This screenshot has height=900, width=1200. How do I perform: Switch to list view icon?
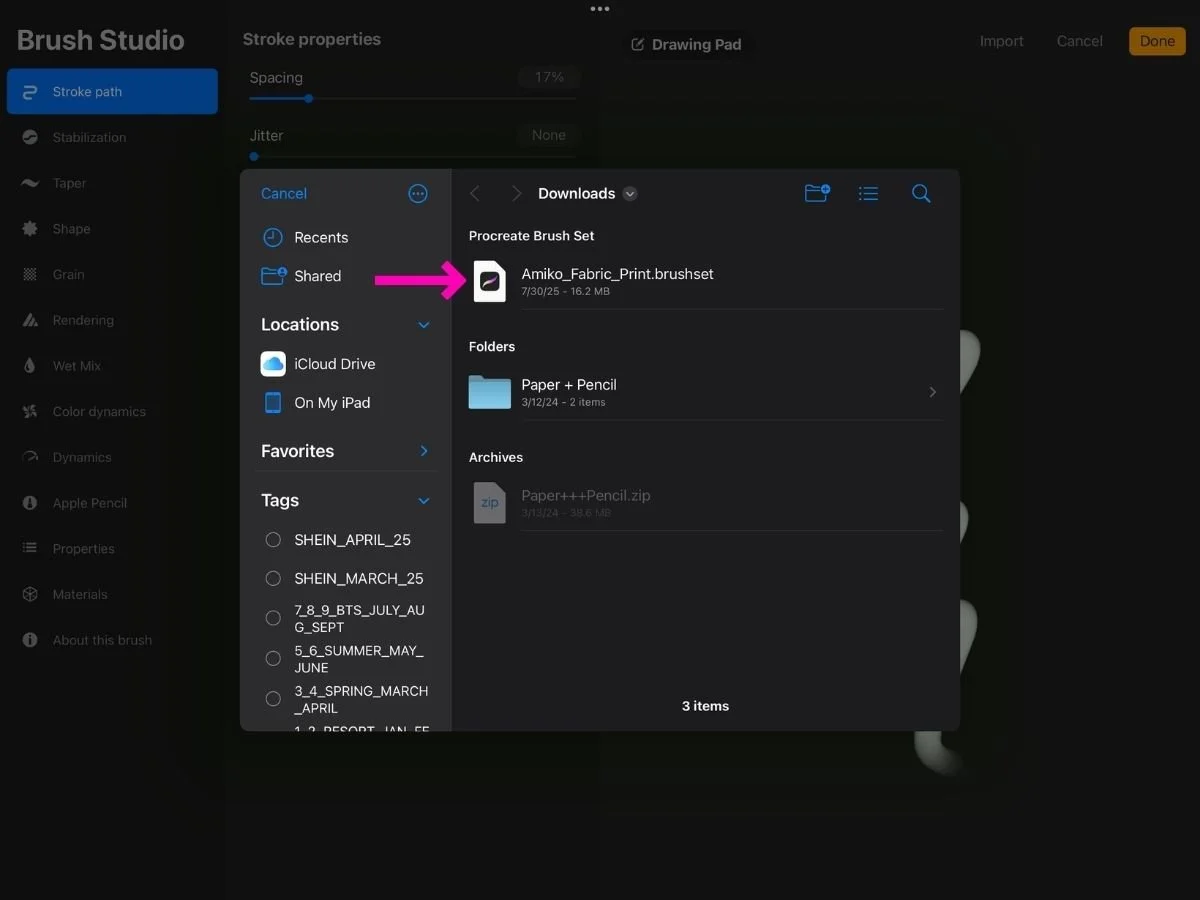pos(869,194)
